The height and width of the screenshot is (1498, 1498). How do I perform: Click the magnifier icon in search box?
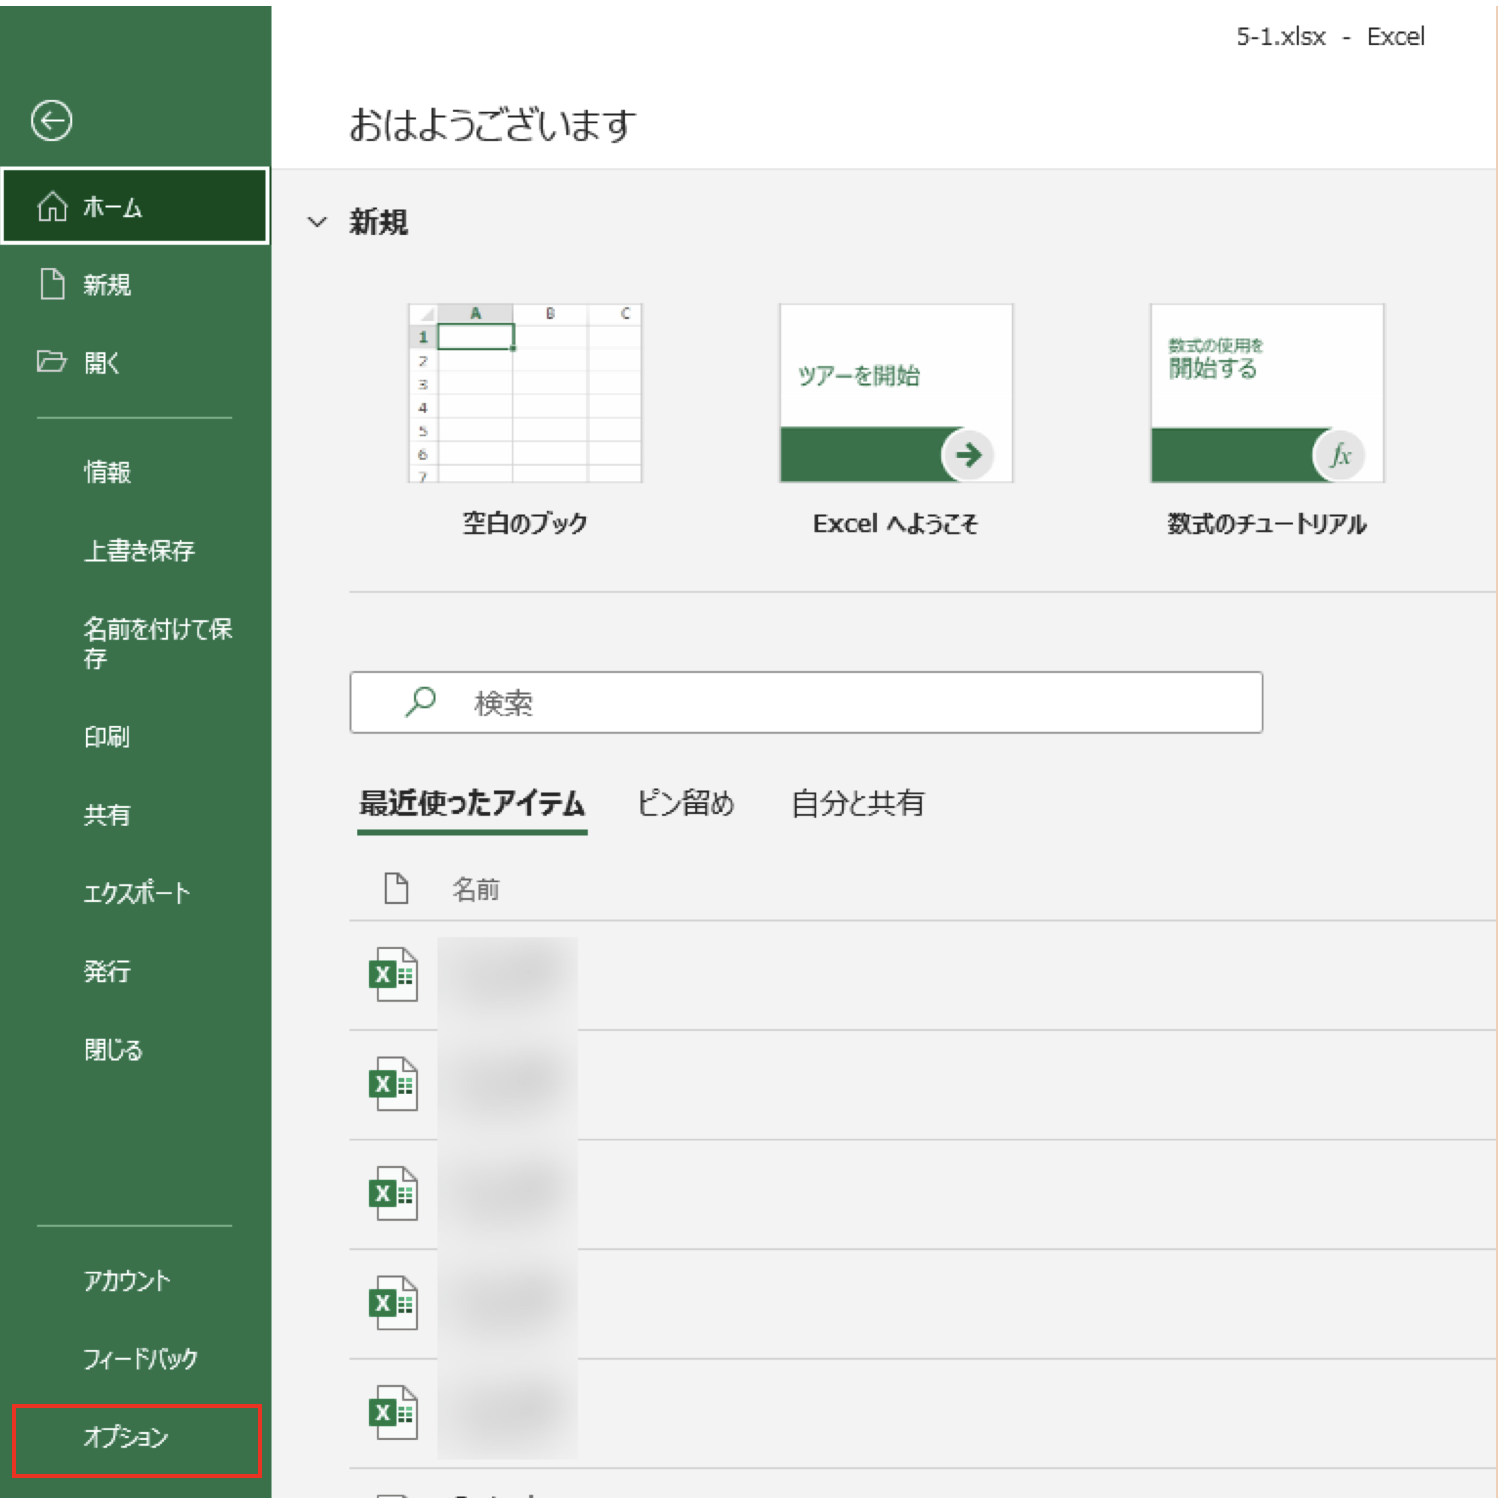coord(420,702)
